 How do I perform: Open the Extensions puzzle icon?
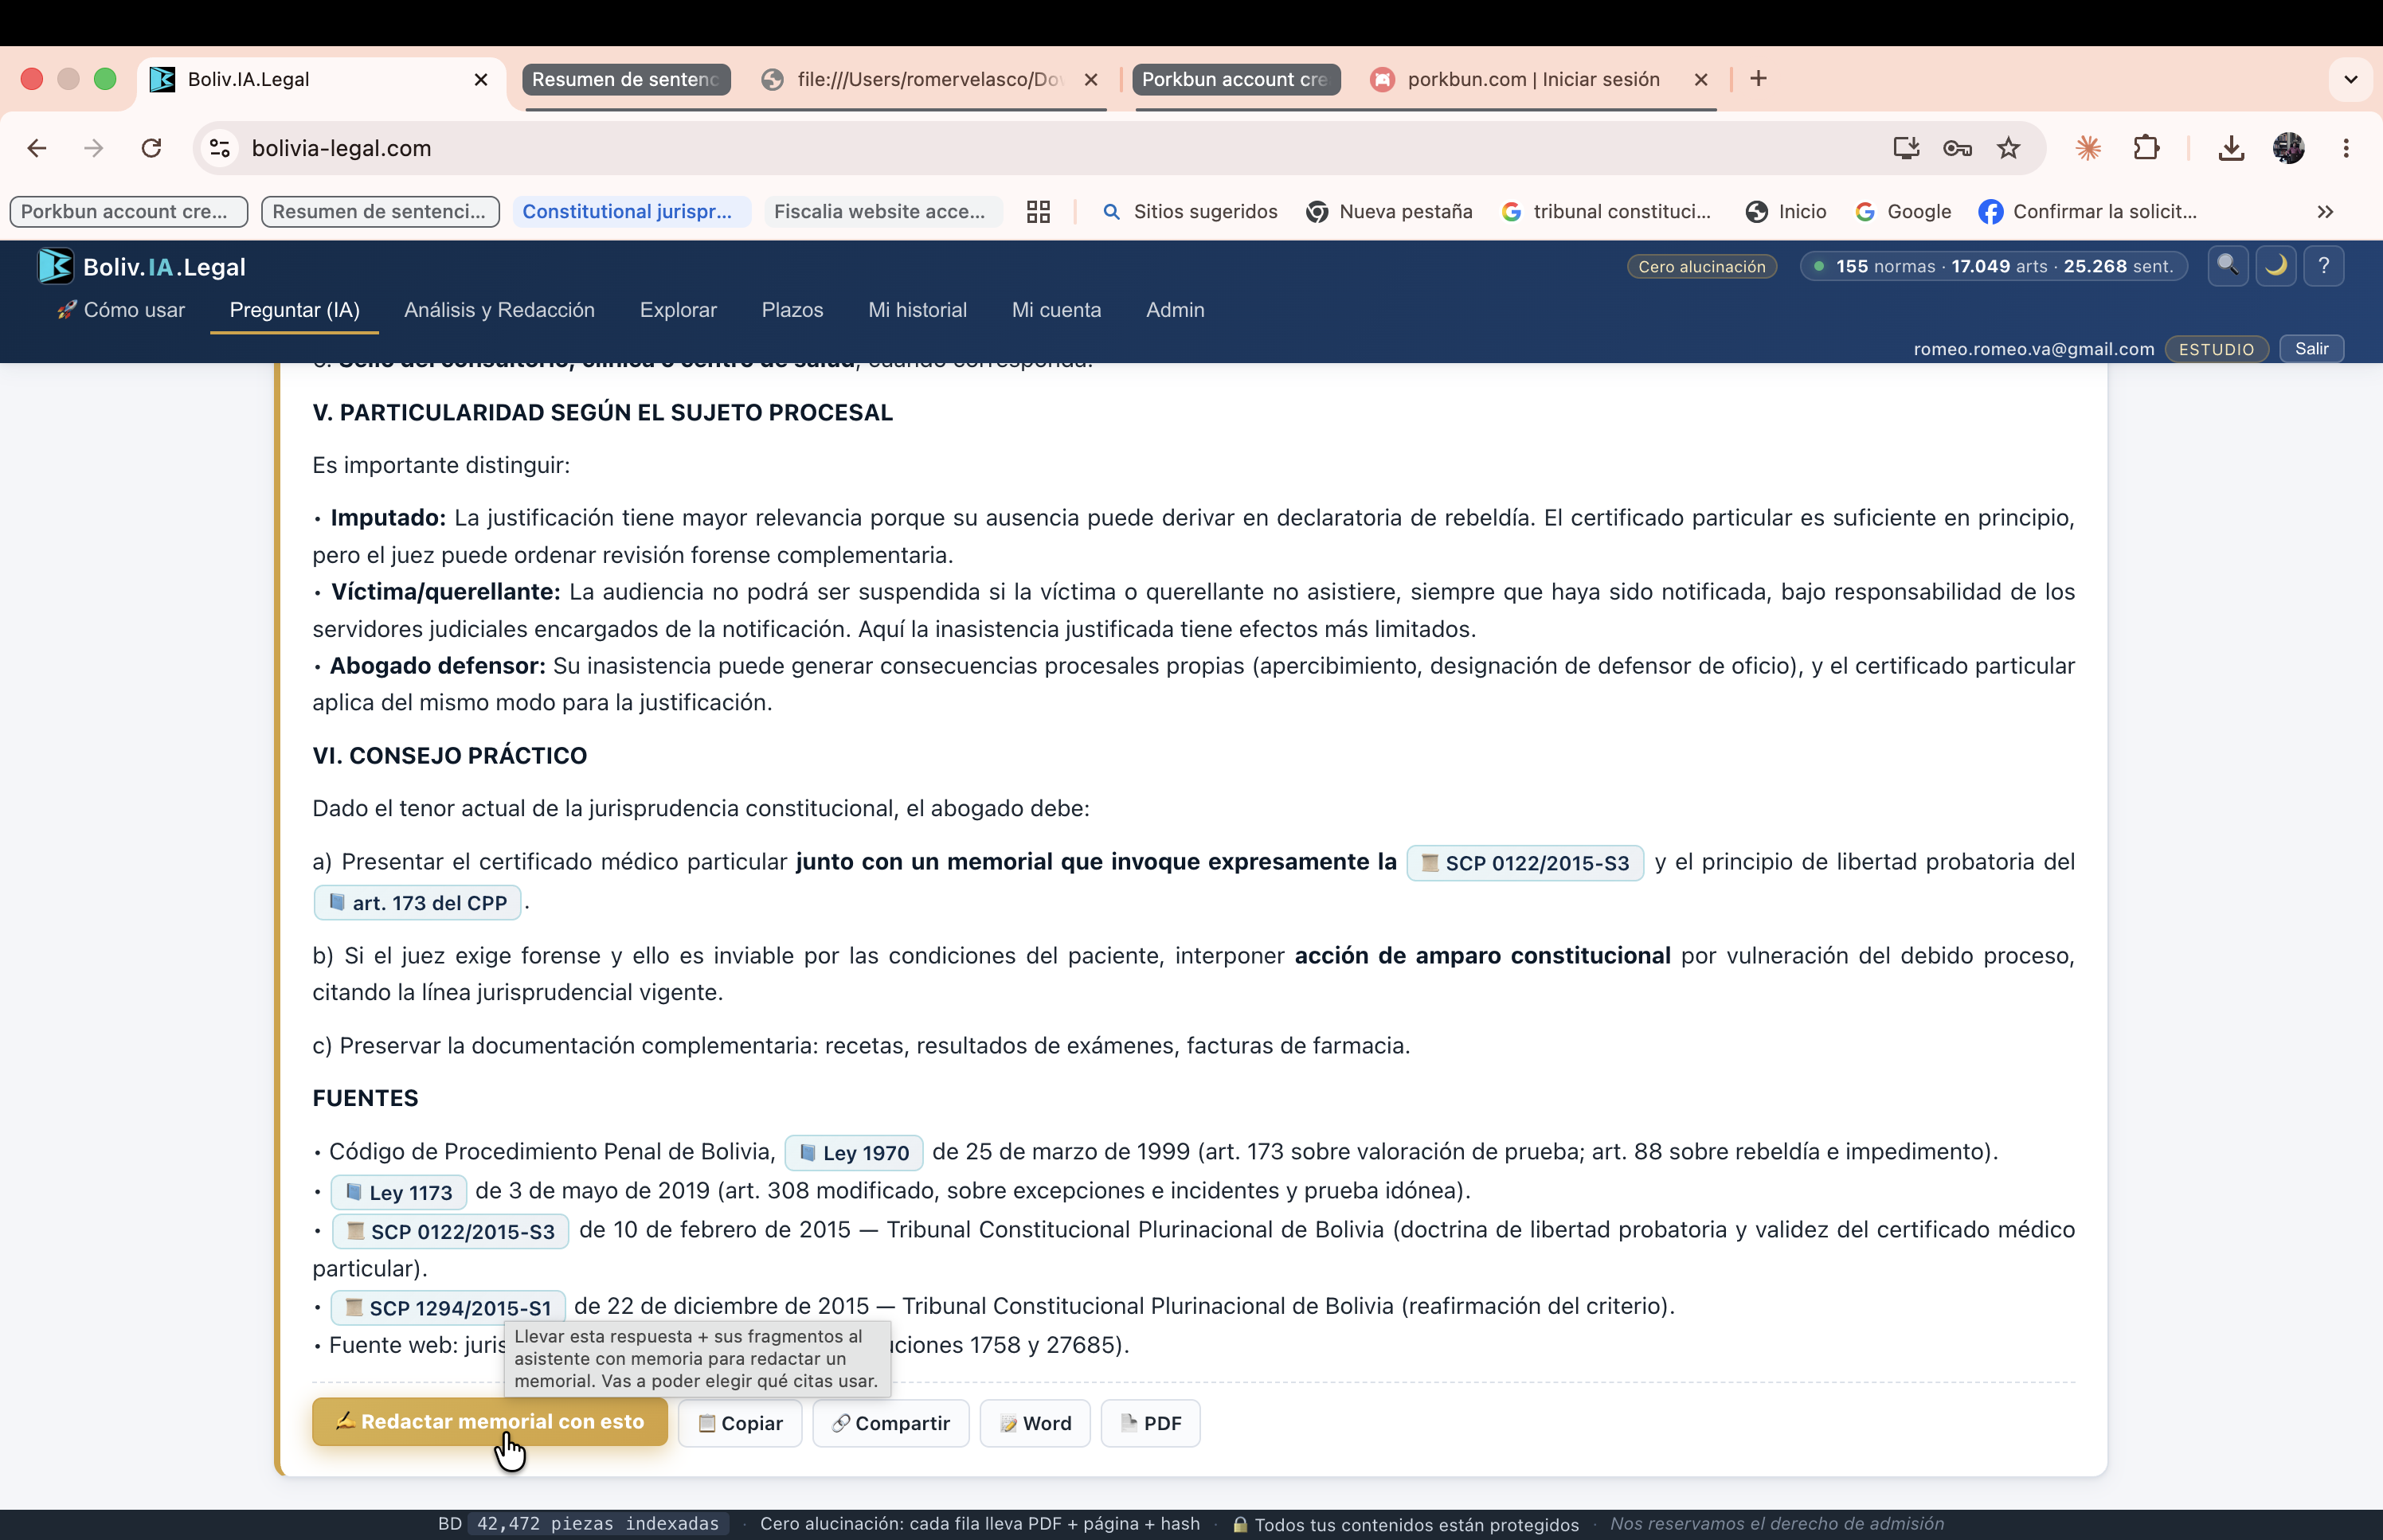(x=2146, y=148)
